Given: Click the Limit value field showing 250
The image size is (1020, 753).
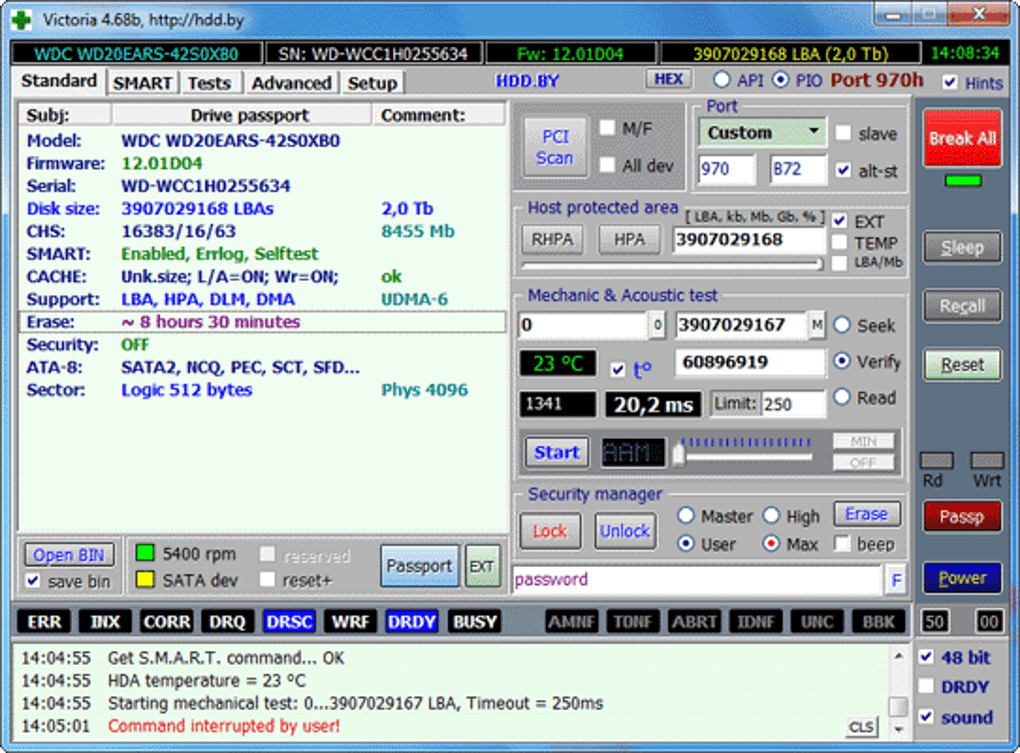Looking at the screenshot, I should click(793, 404).
